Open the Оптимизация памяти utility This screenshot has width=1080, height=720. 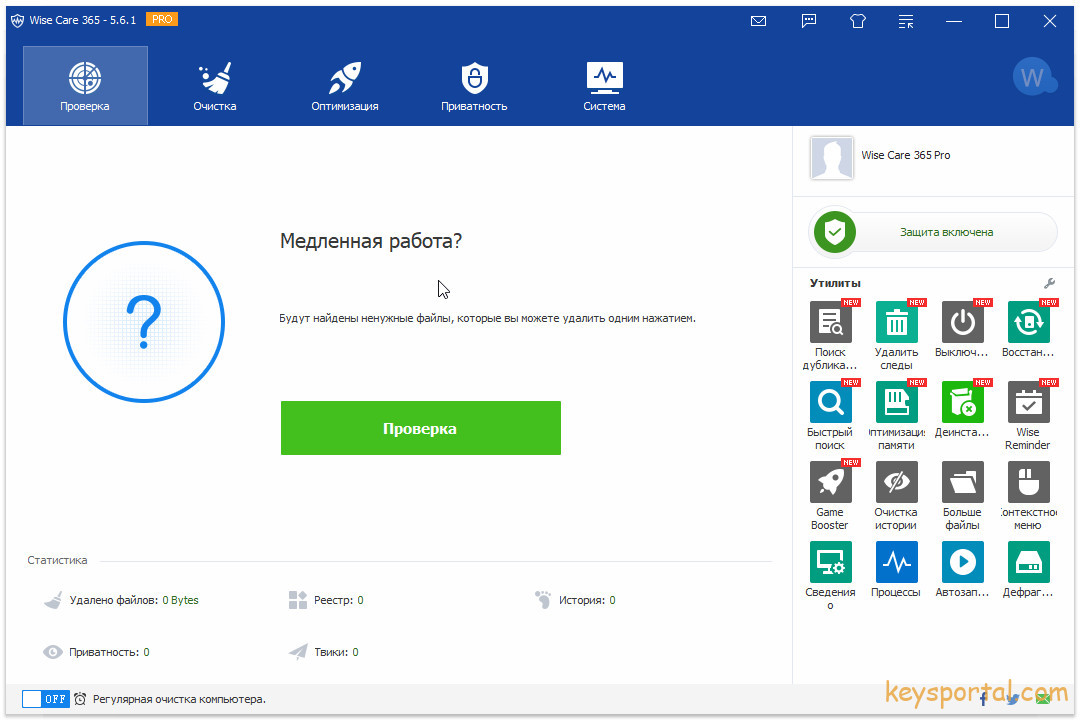pos(896,403)
